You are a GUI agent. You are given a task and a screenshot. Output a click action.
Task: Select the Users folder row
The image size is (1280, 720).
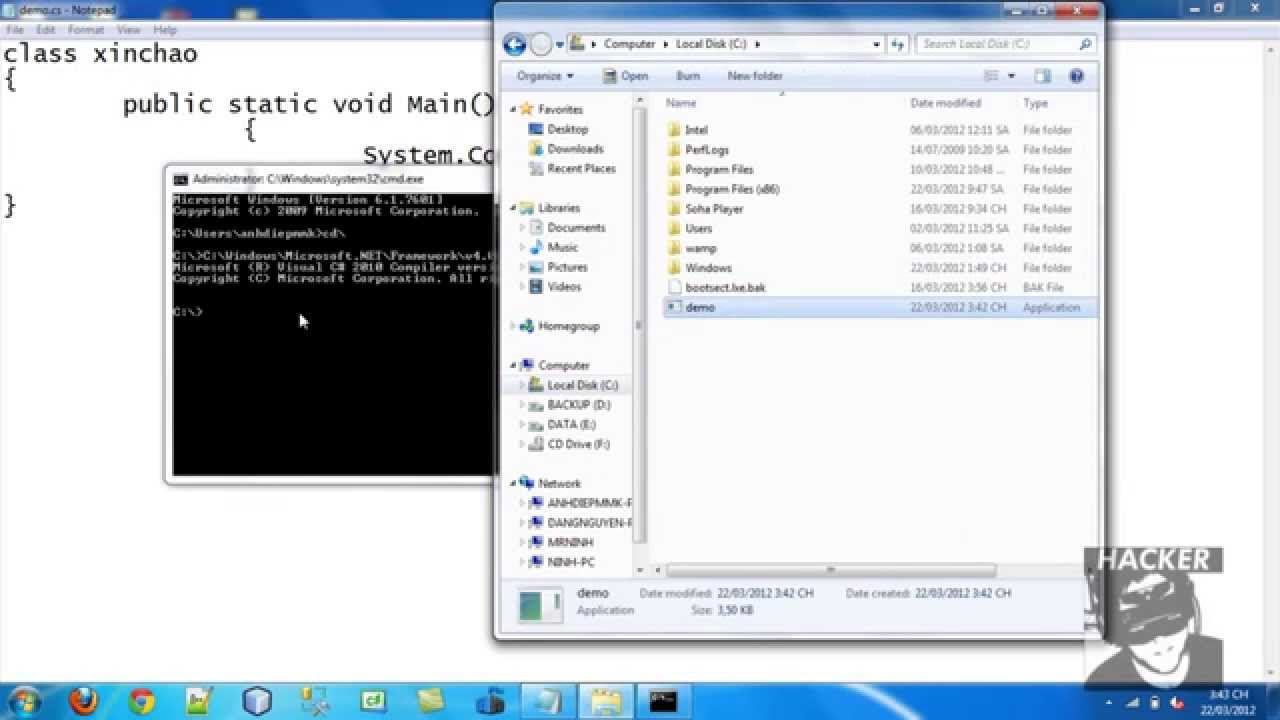pyautogui.click(x=879, y=228)
